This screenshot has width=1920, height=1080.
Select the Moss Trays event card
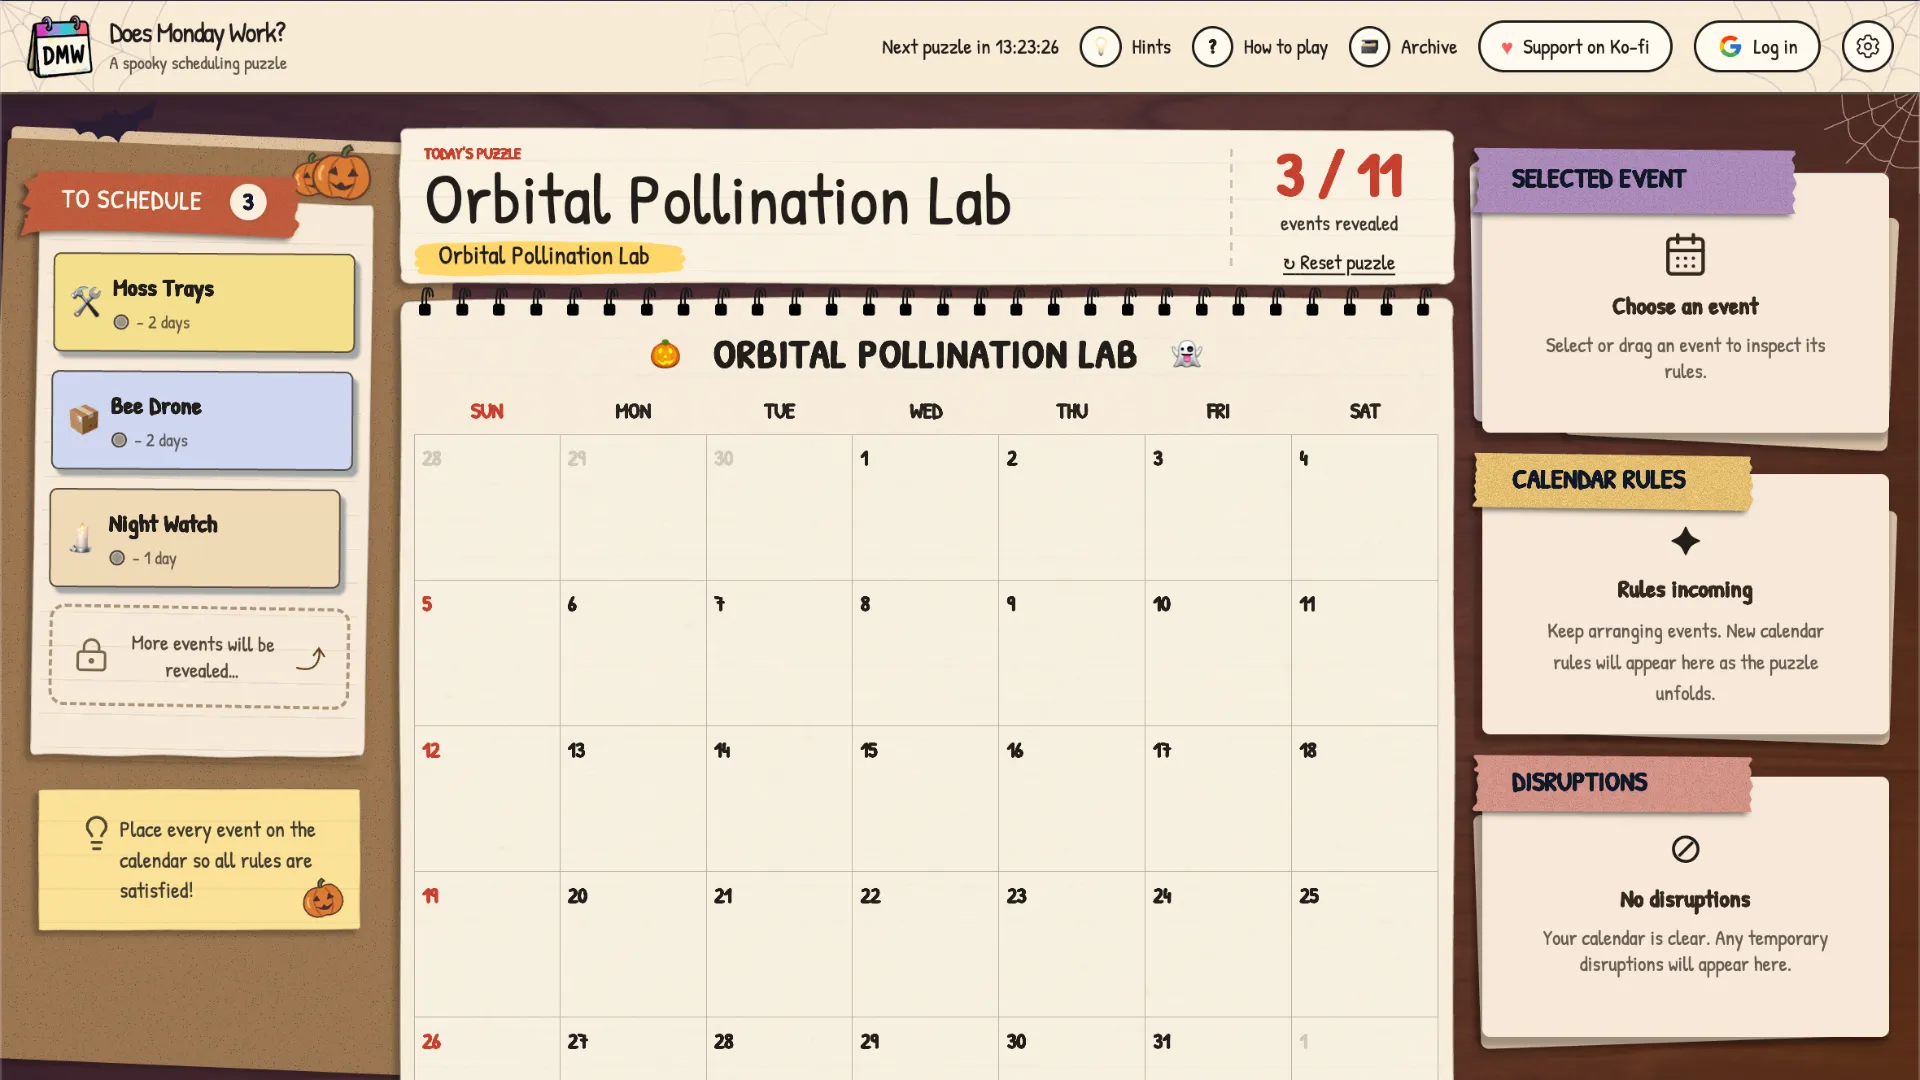[204, 302]
